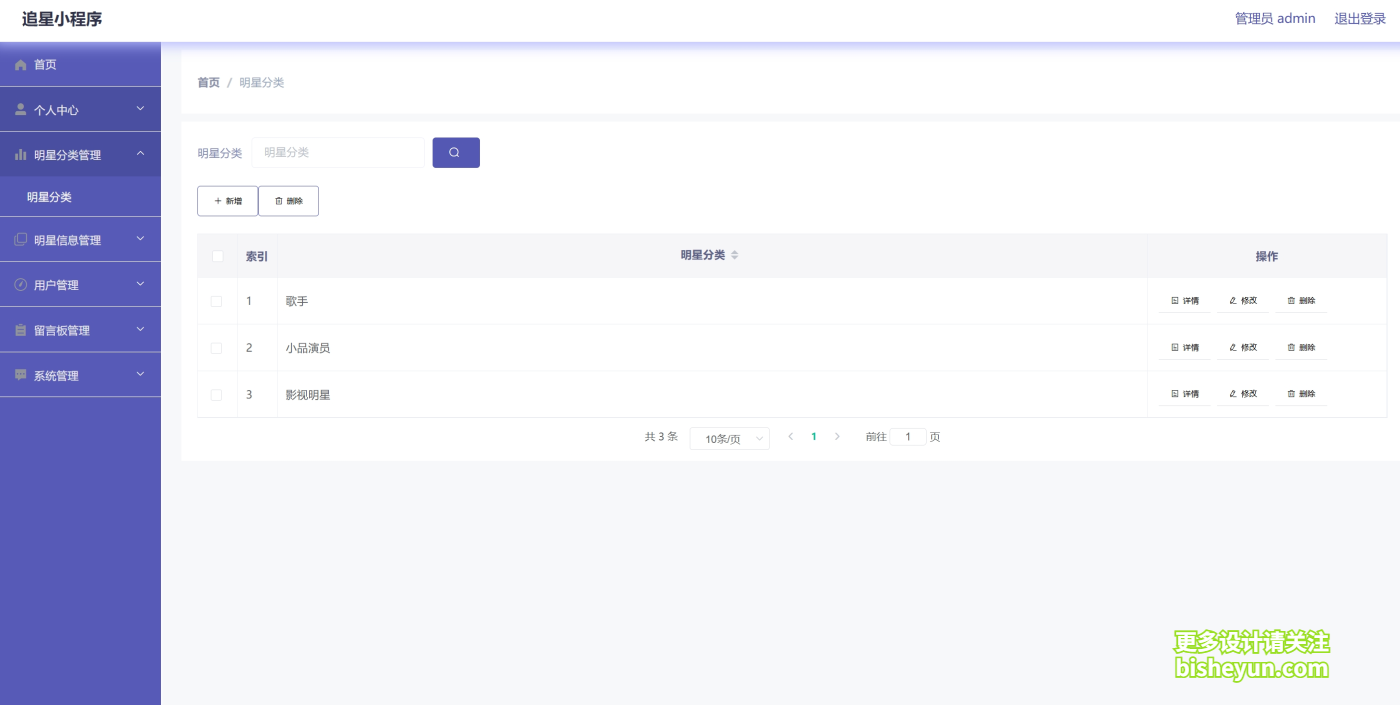The height and width of the screenshot is (705, 1400).
Task: Click the 共 3 条 total count text
Action: tap(661, 437)
